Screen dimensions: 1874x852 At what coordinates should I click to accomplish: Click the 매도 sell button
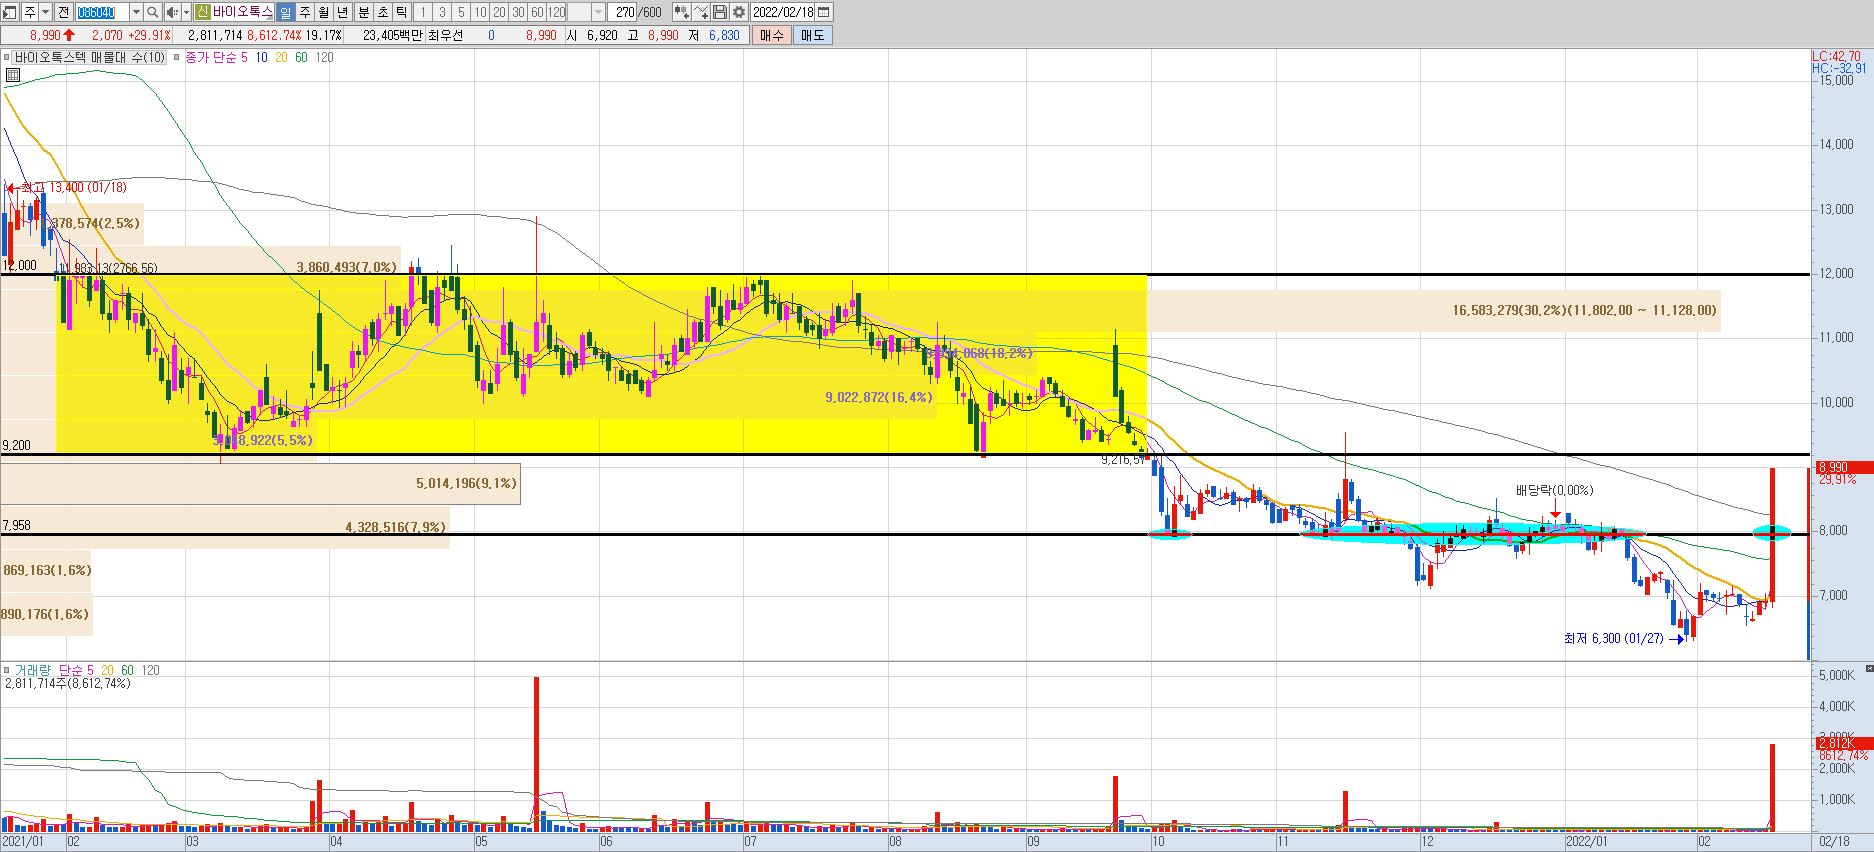[813, 35]
